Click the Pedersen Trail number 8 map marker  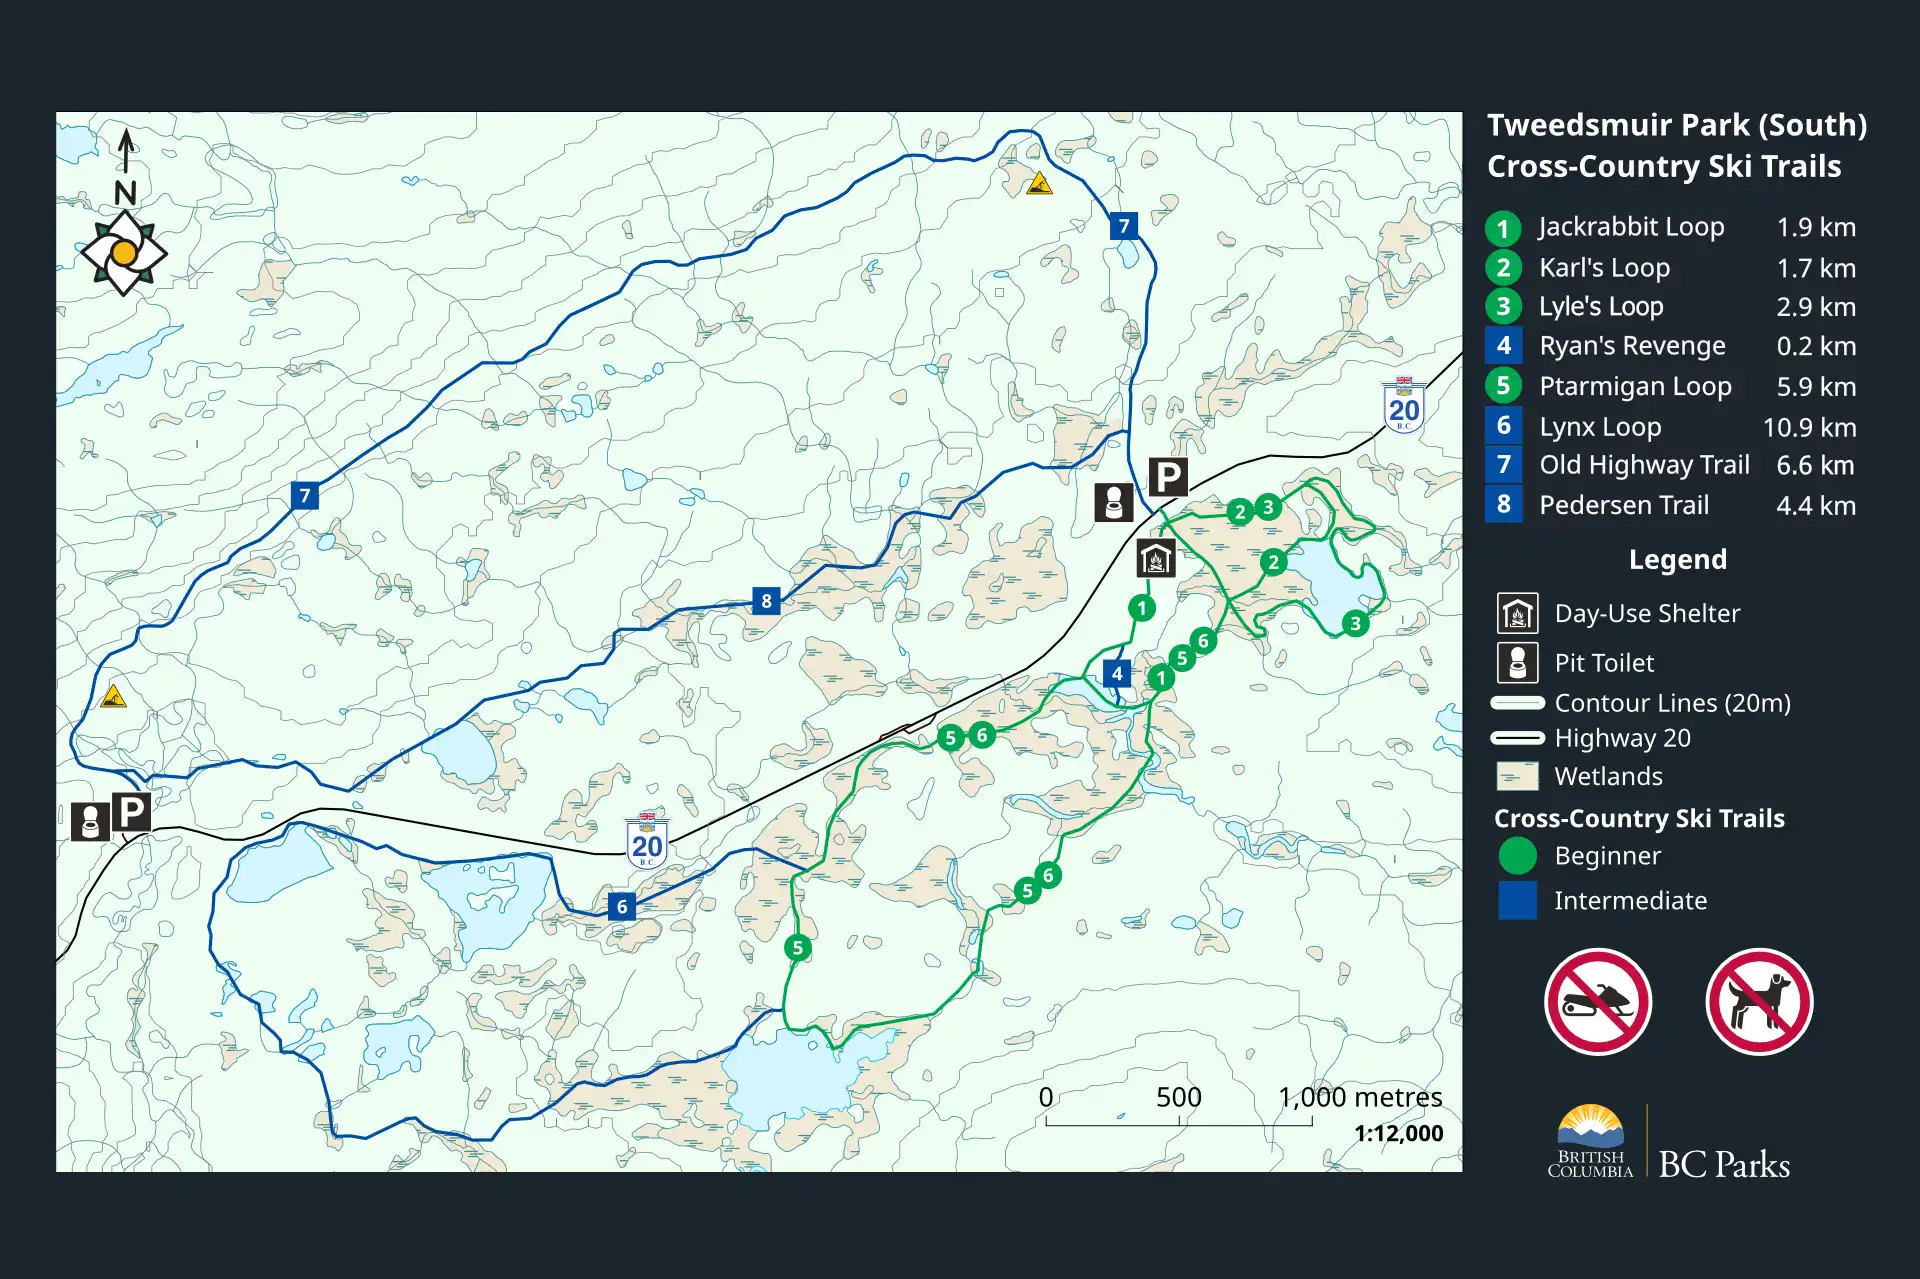click(766, 601)
